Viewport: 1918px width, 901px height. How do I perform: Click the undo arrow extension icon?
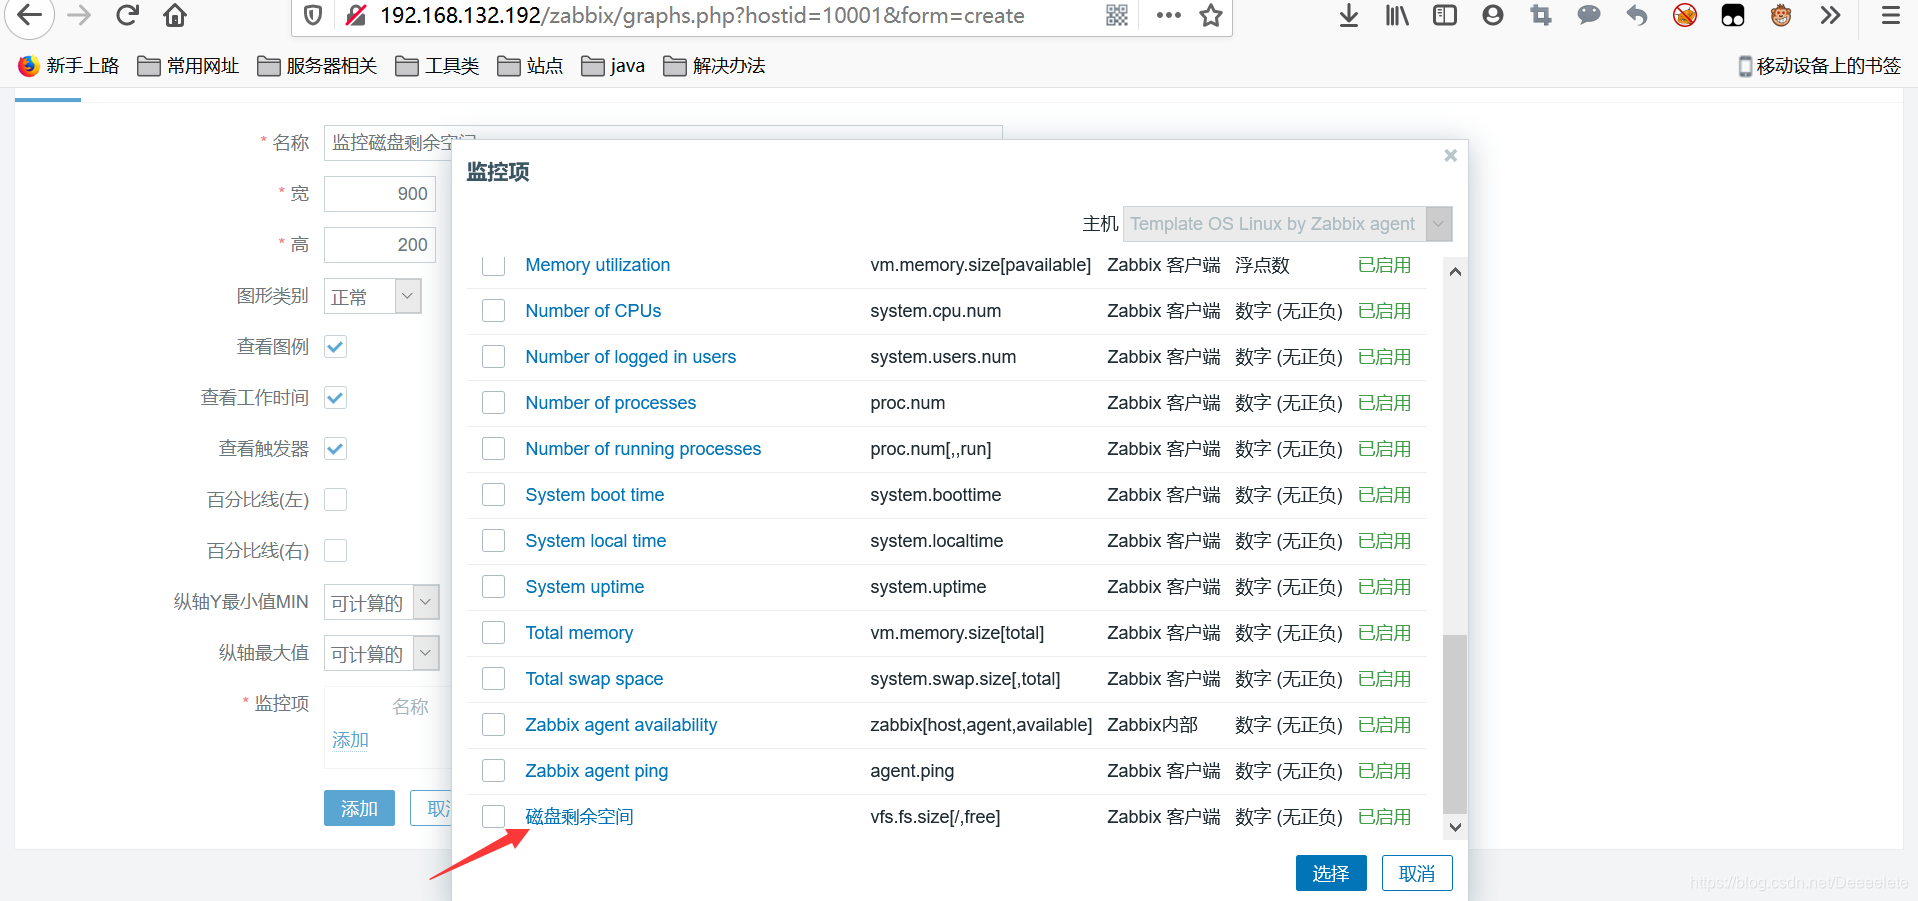point(1637,15)
